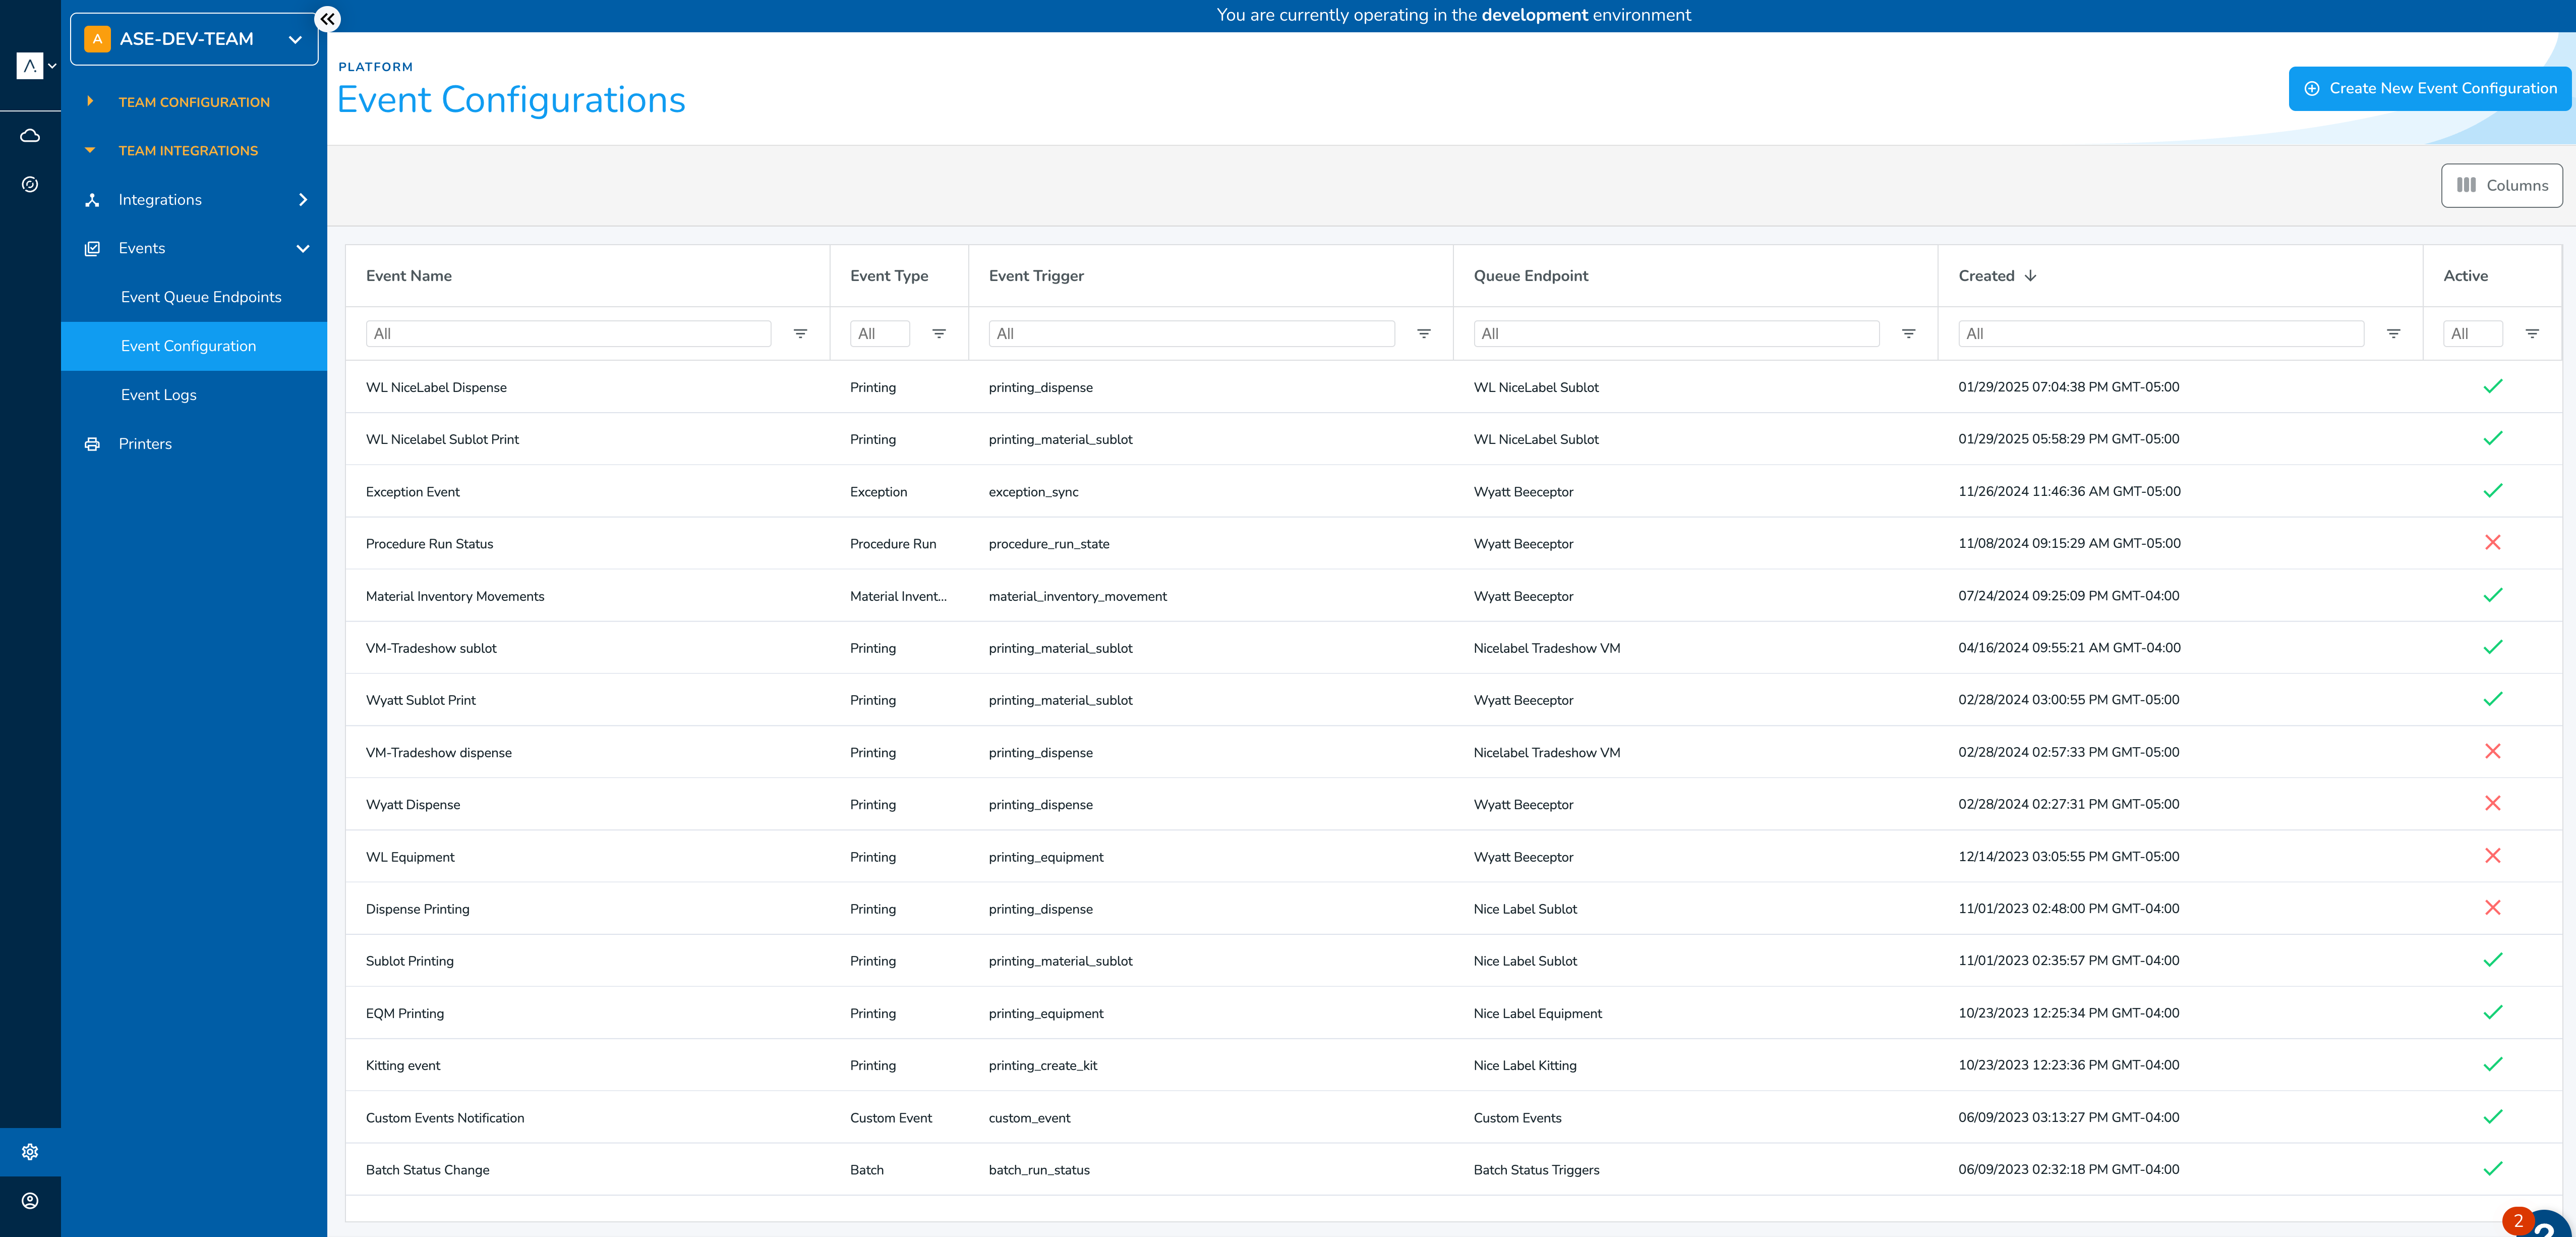
Task: Toggle red X for Wyatt Dispense row
Action: (x=2493, y=804)
